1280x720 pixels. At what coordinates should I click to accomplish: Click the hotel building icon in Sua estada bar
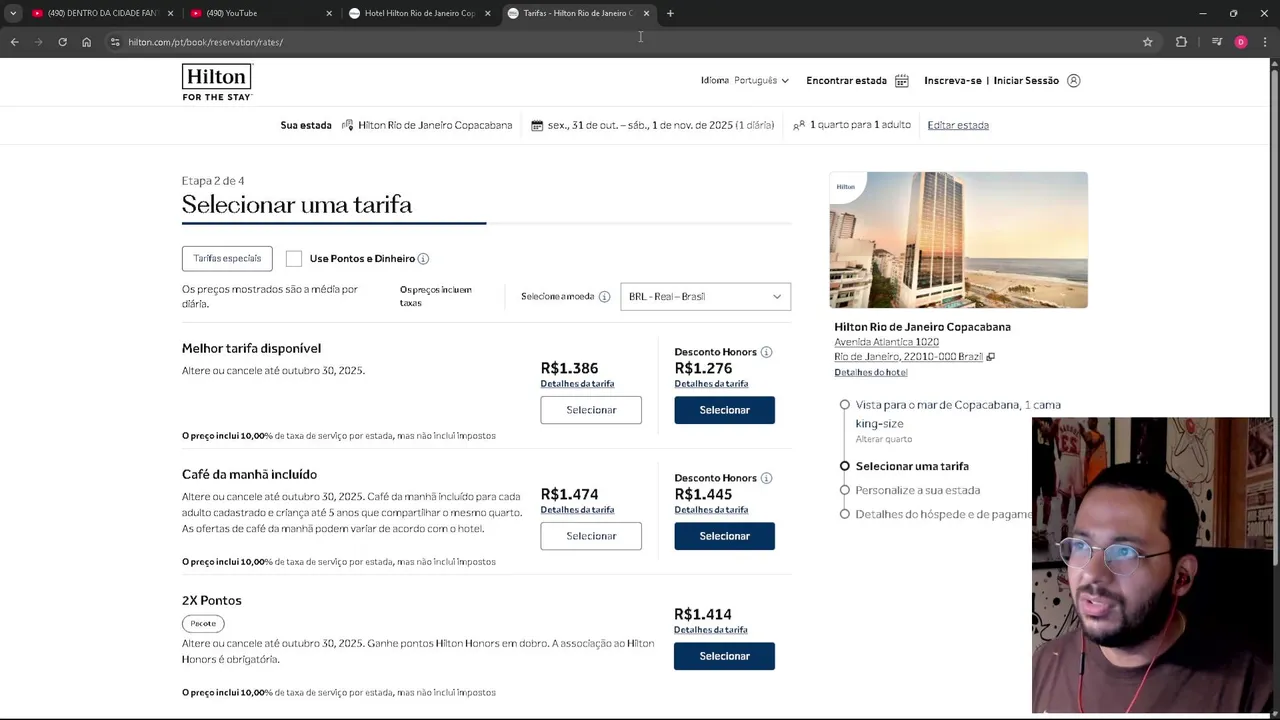(347, 126)
